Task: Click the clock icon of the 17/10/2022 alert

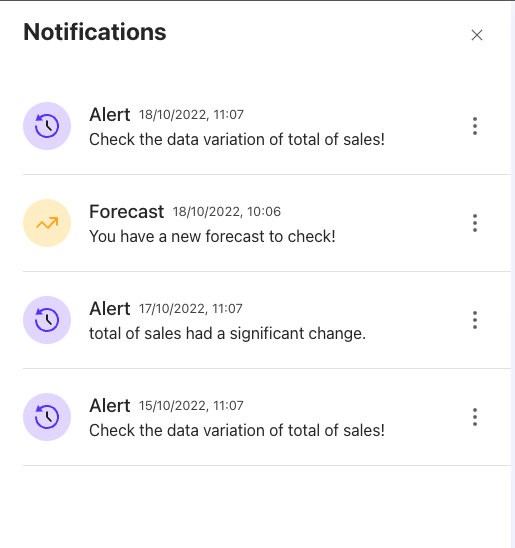Action: [x=47, y=320]
